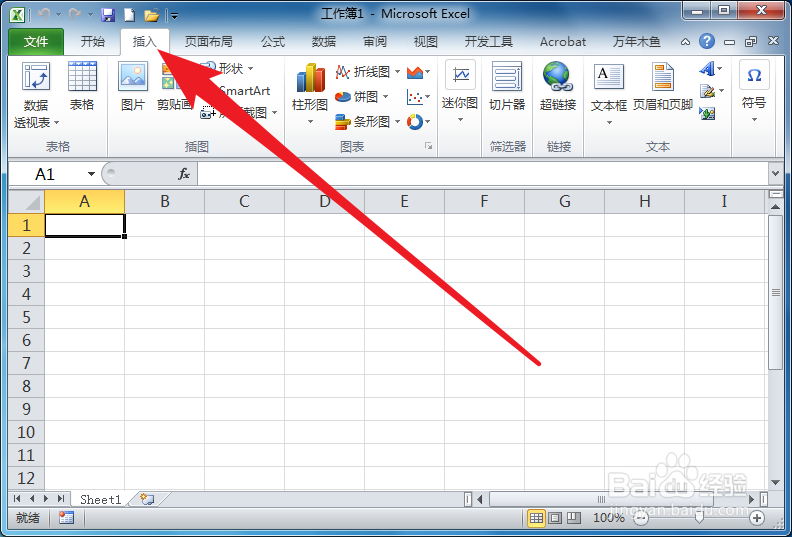Open the scatter chart icon dropdown
The height and width of the screenshot is (537, 792).
418,96
